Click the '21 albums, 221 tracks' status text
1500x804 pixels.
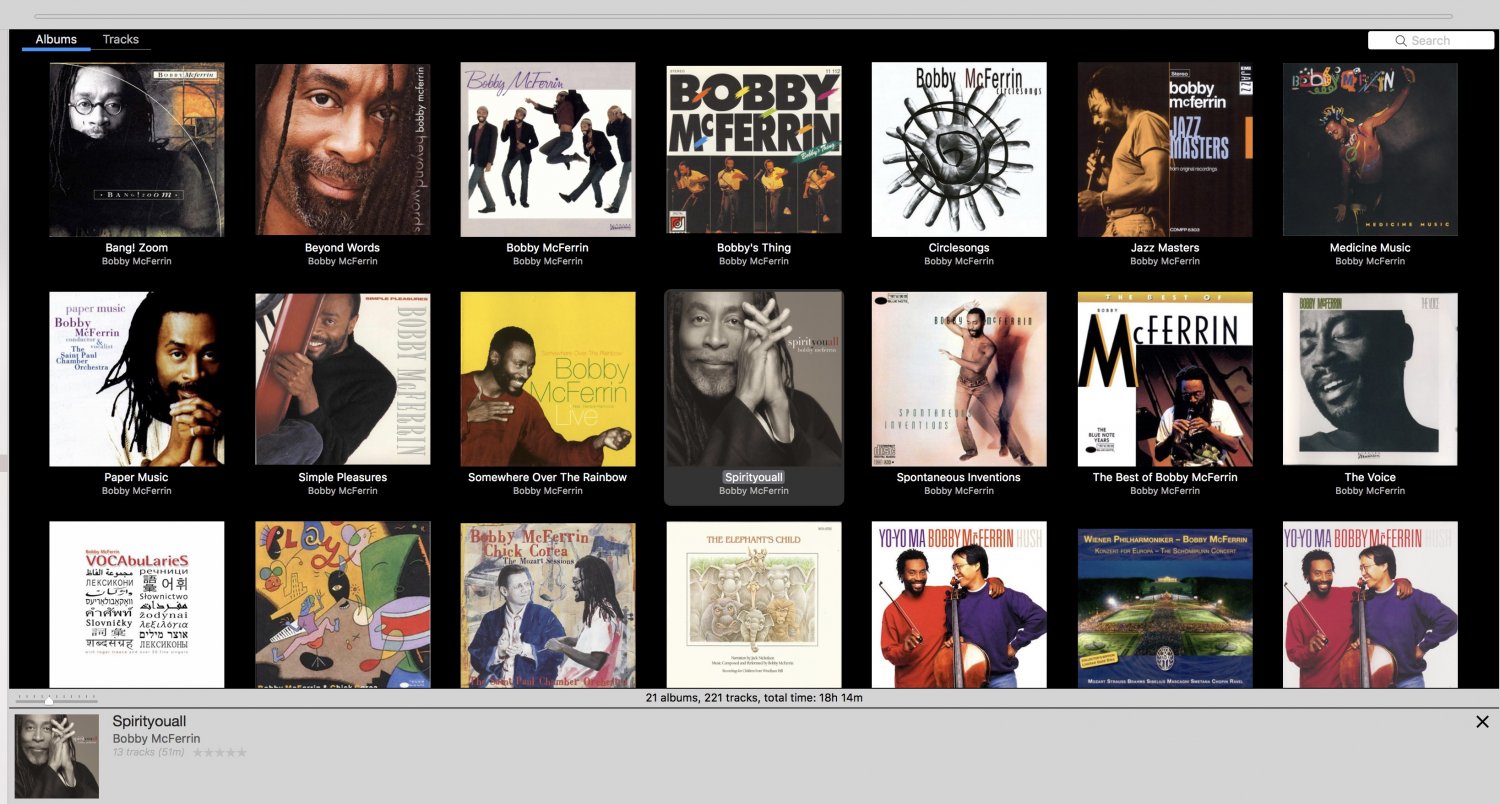pos(754,698)
